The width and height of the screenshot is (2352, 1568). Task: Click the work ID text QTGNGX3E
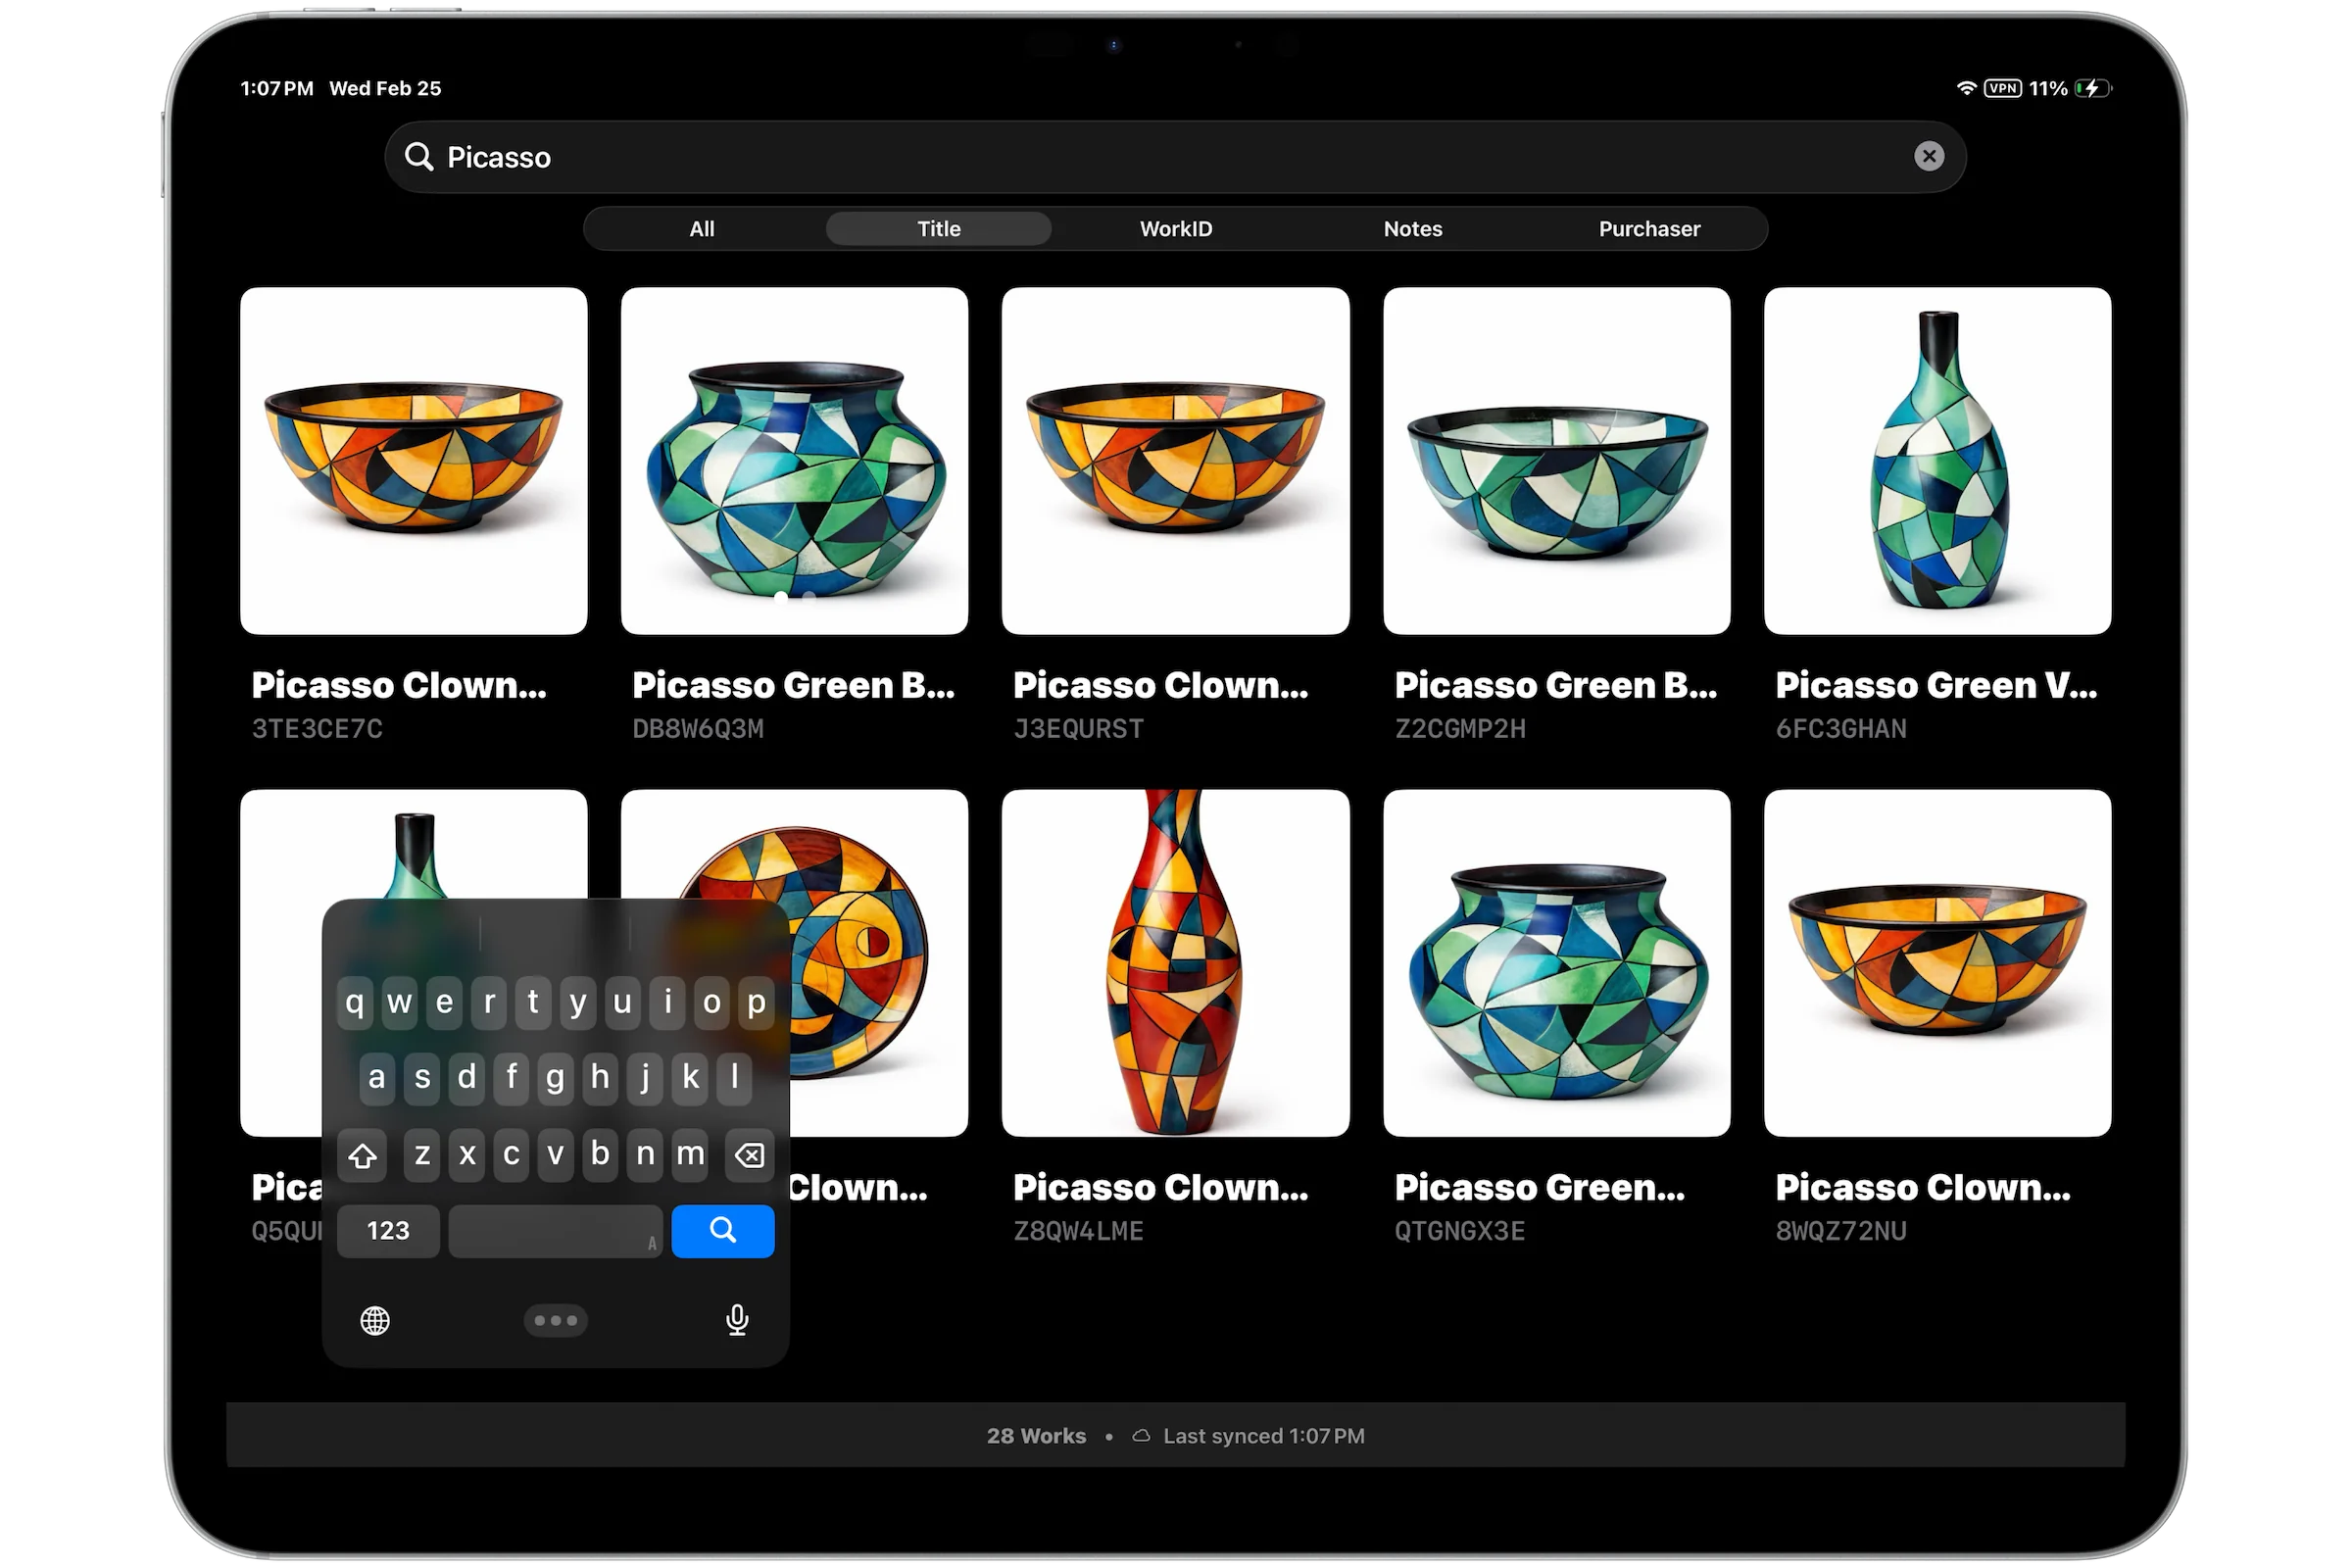tap(1460, 1231)
